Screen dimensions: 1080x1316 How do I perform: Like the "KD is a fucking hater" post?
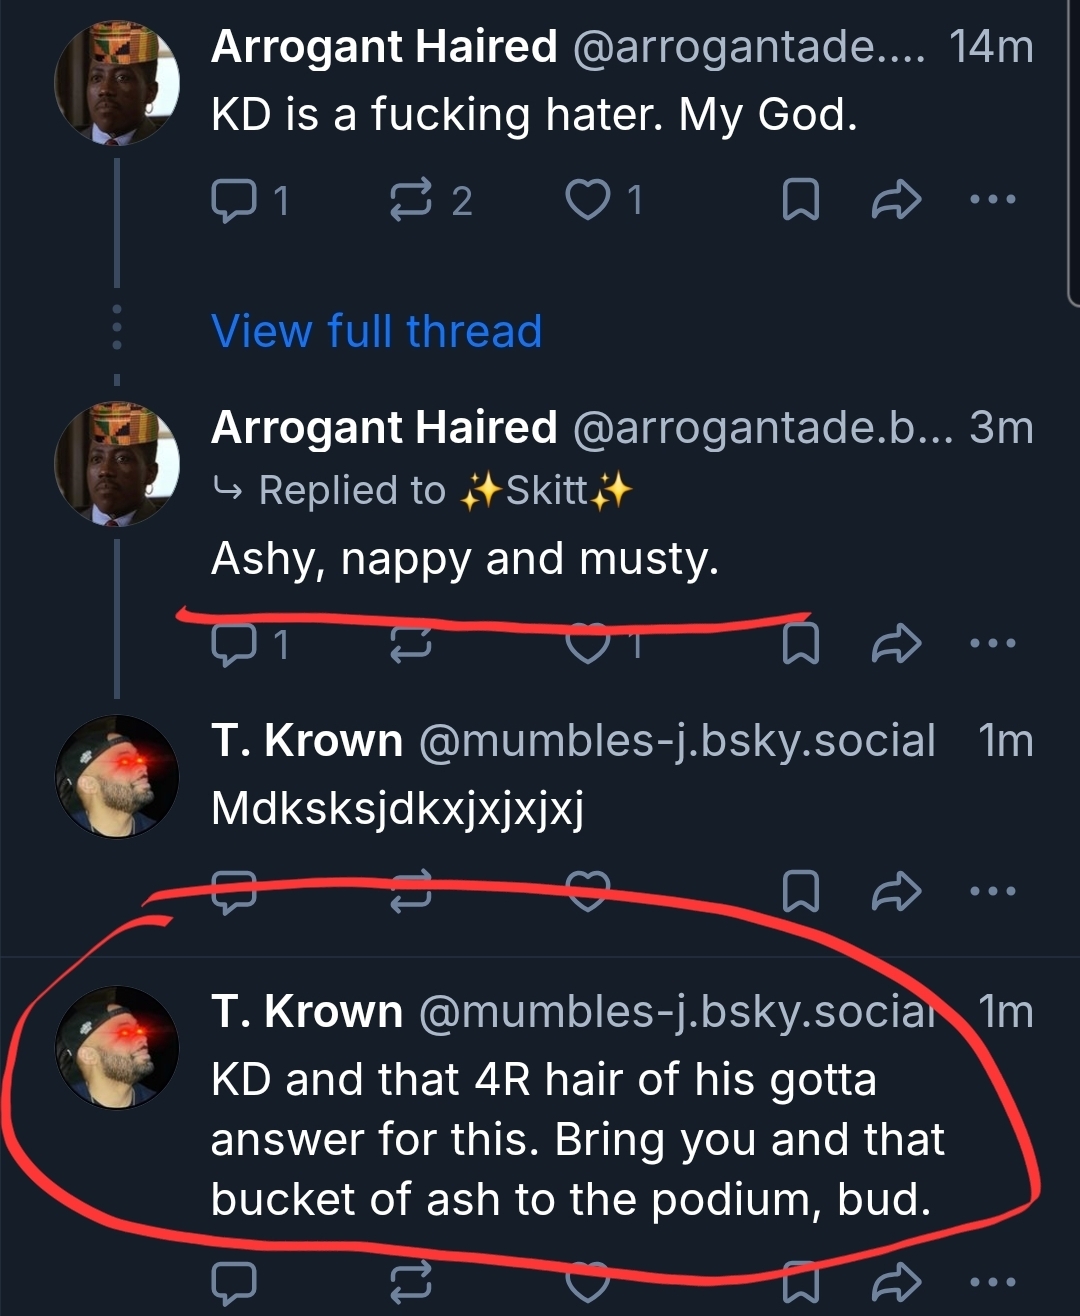click(588, 200)
